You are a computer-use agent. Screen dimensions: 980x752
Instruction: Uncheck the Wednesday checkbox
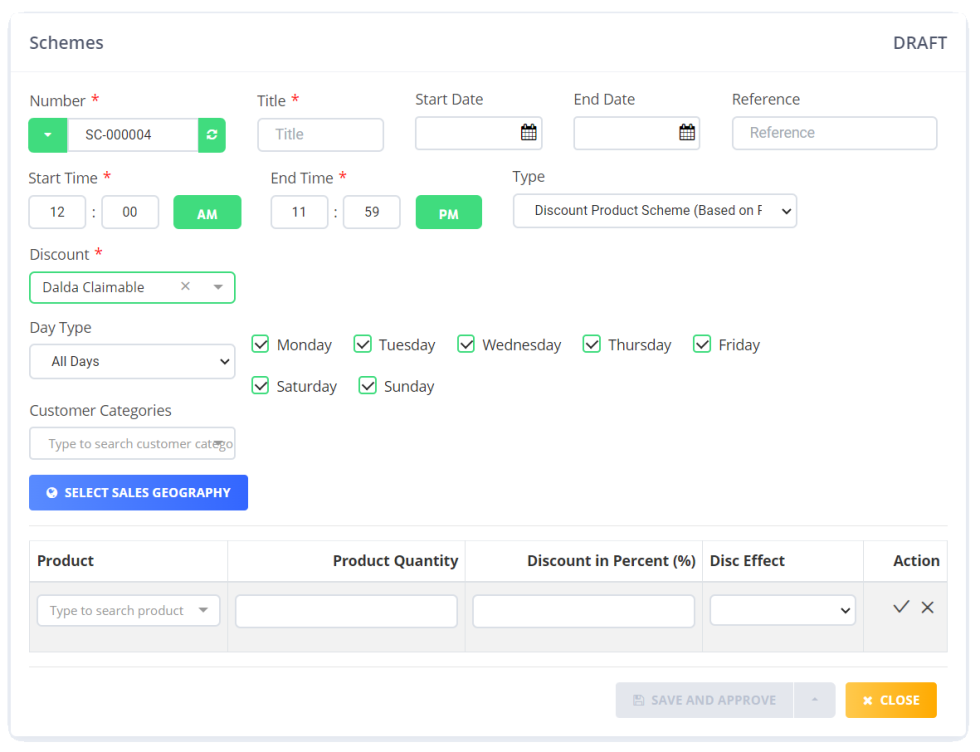click(x=466, y=343)
